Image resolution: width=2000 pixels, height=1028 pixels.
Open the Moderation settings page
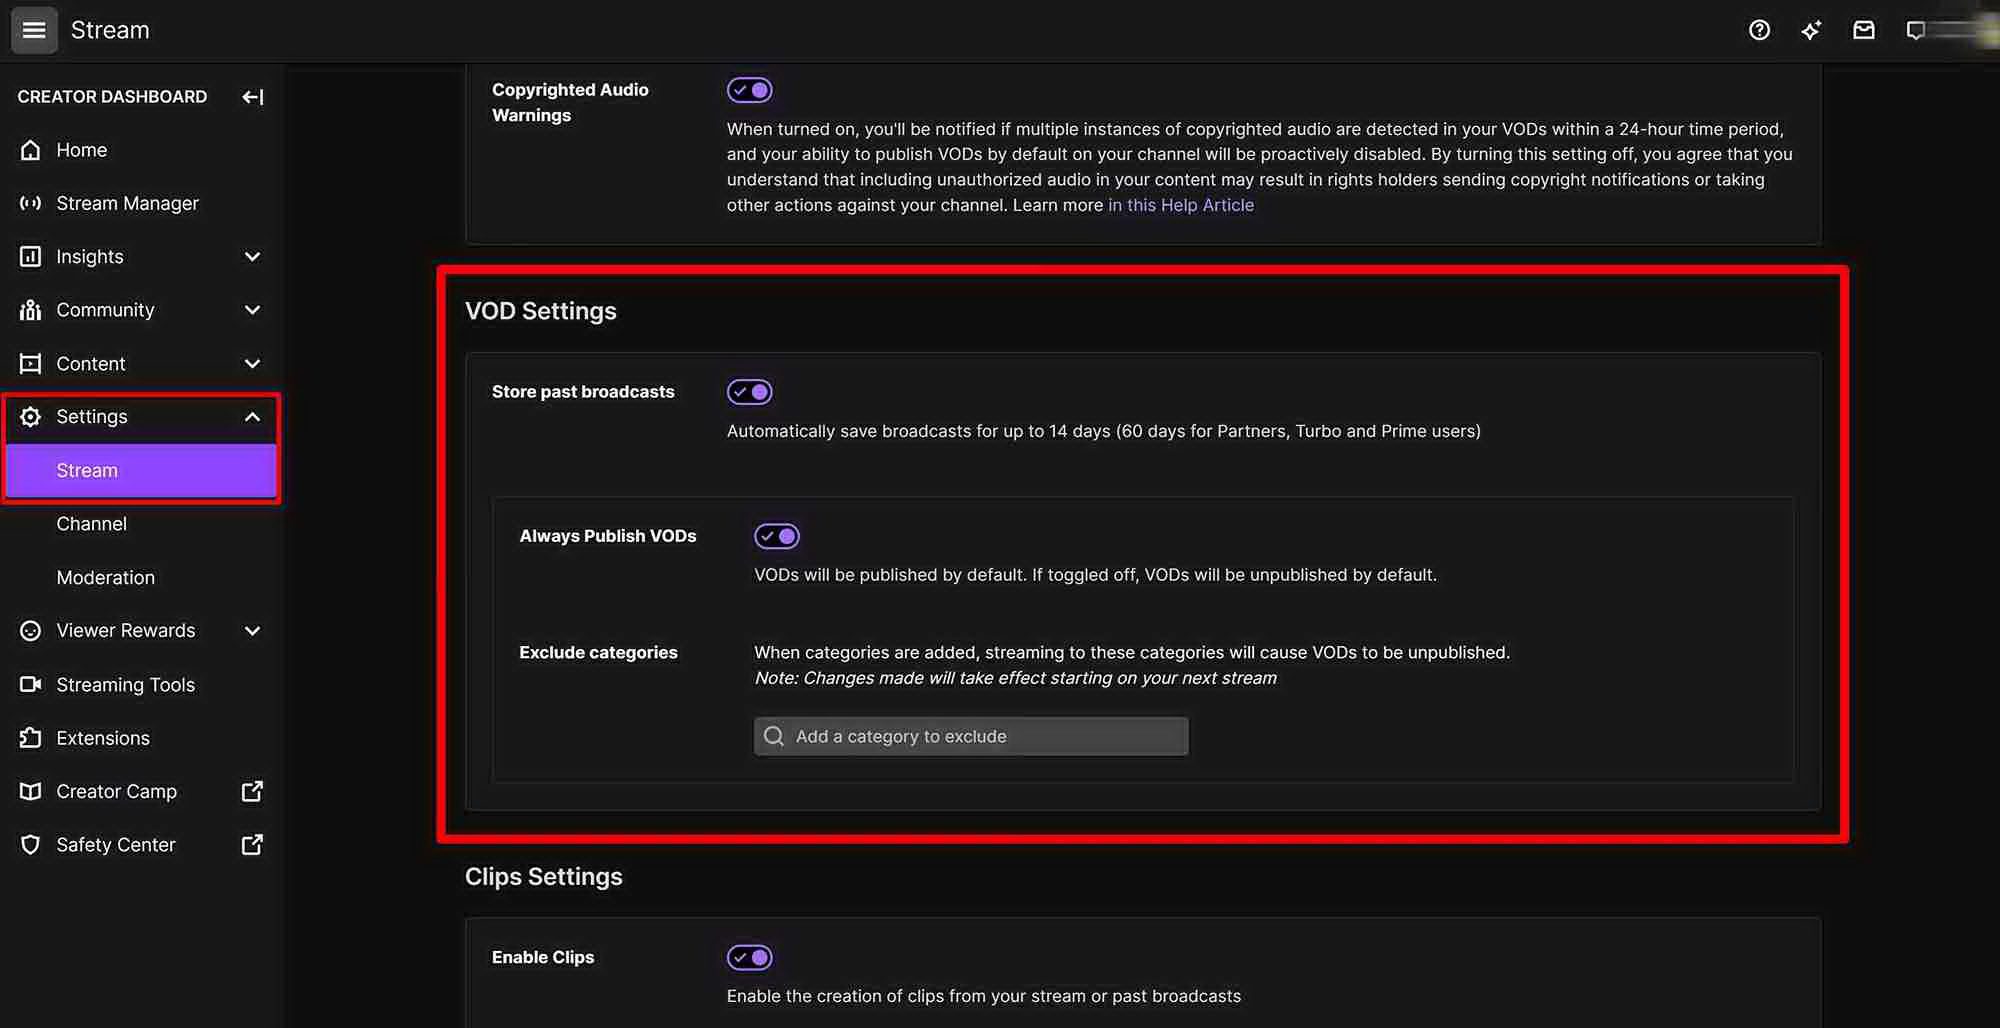pos(105,577)
